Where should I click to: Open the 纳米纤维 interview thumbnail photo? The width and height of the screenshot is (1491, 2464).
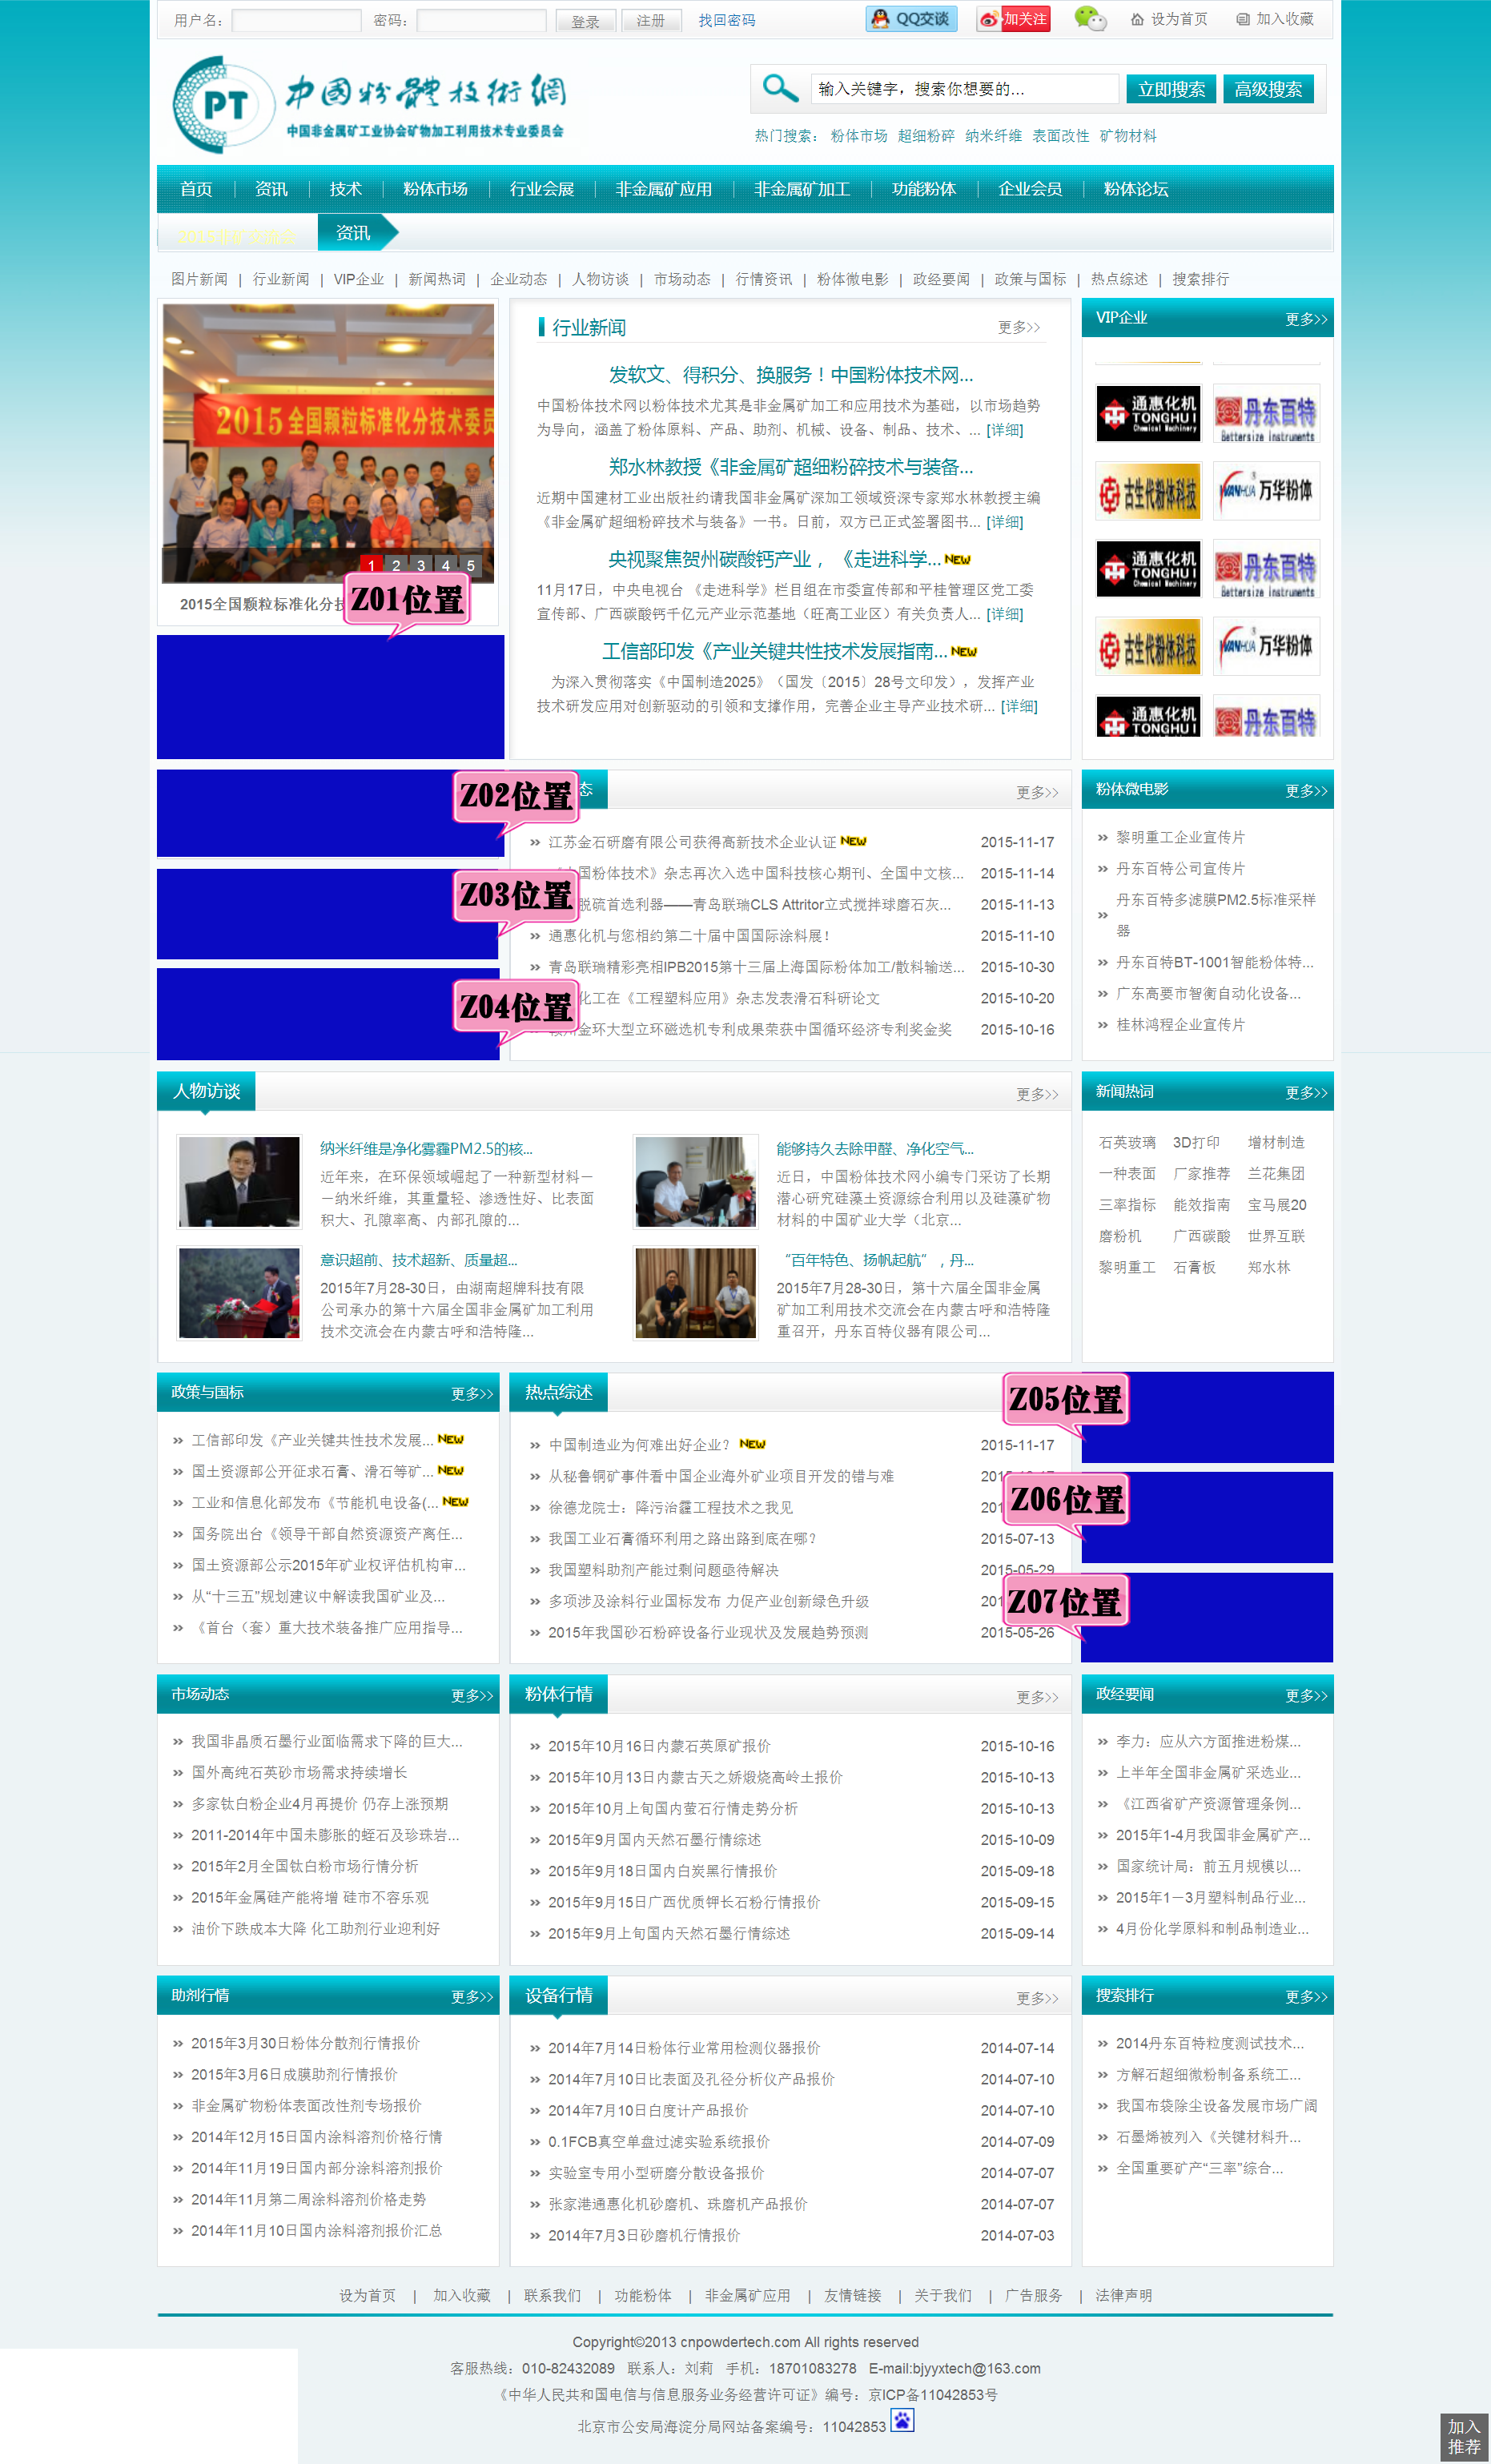(239, 1181)
